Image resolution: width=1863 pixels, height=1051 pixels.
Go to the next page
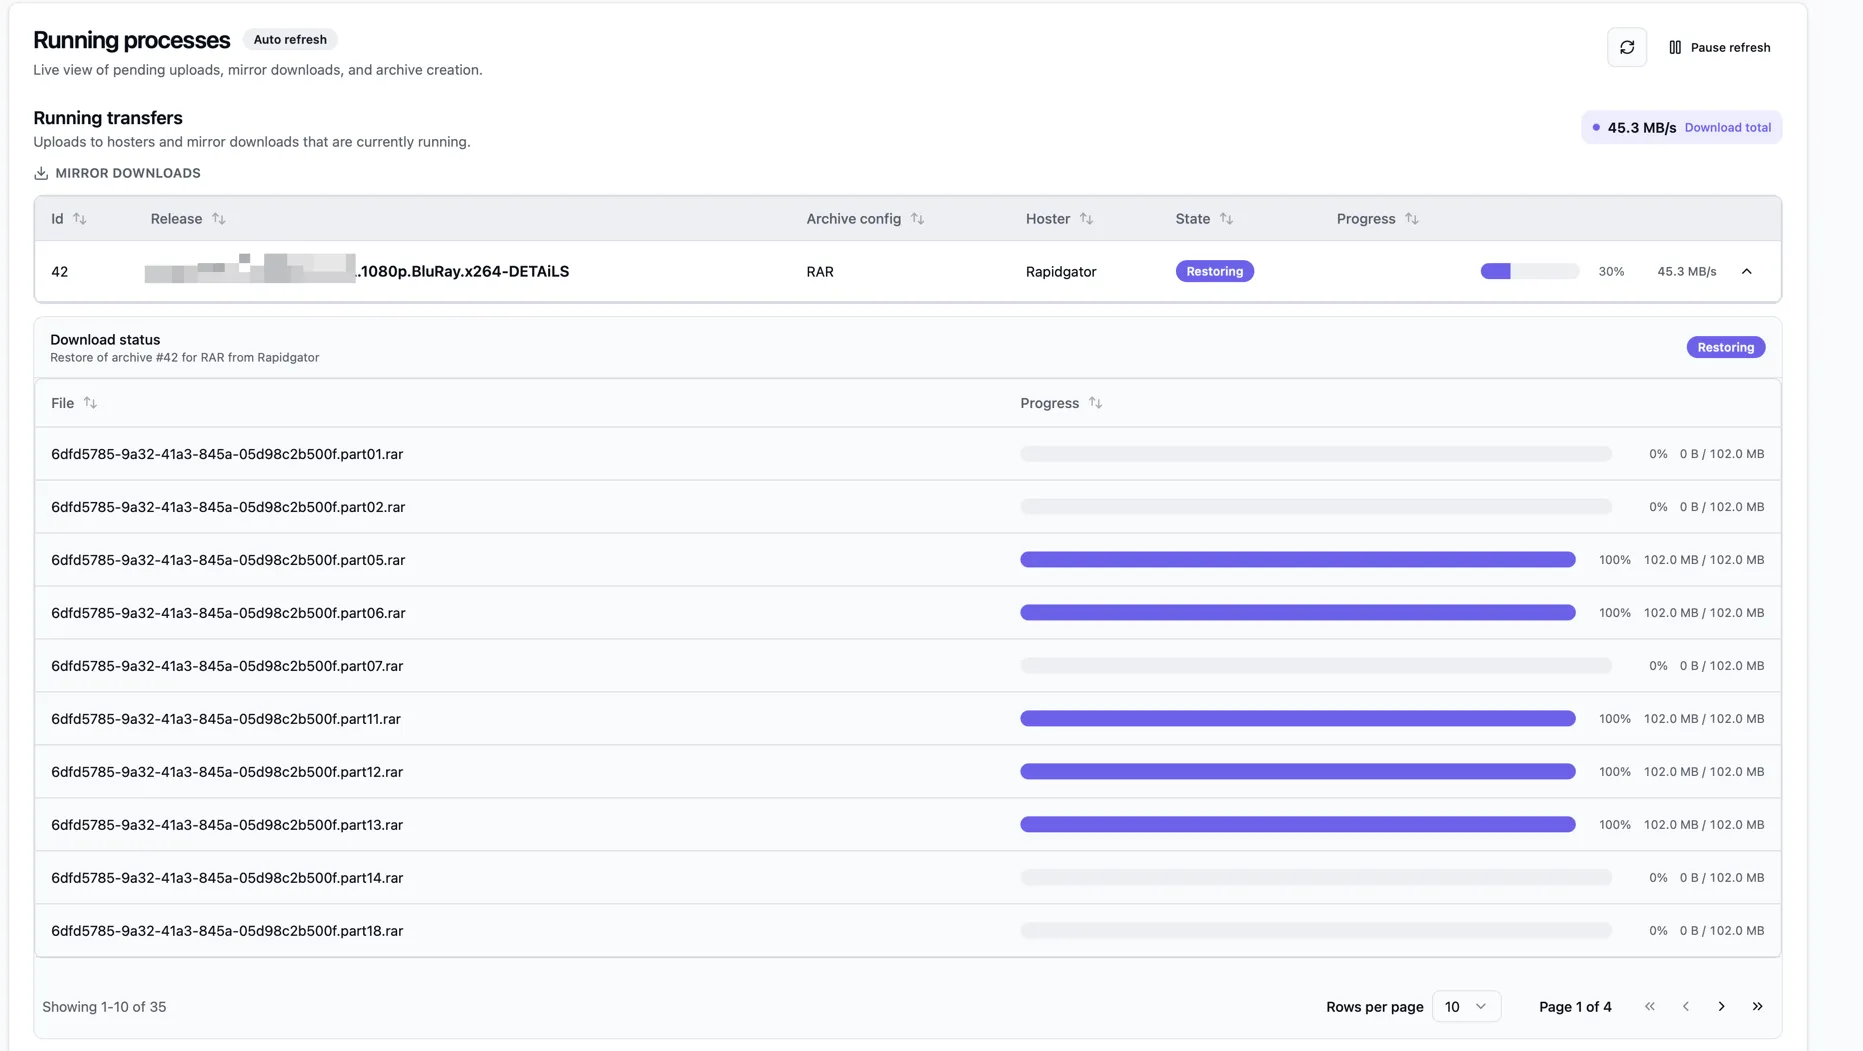click(x=1721, y=1006)
